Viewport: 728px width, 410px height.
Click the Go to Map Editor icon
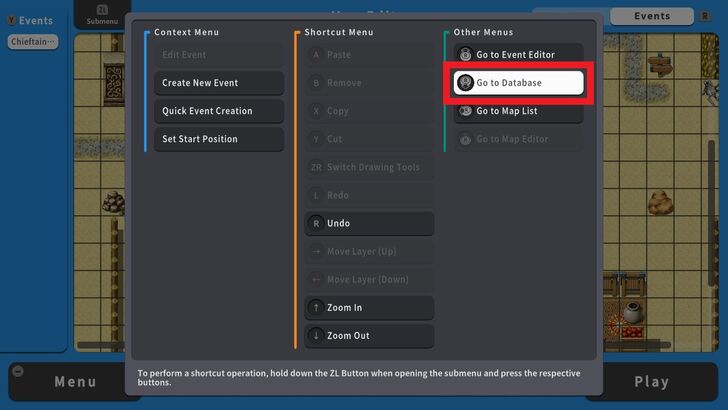pyautogui.click(x=466, y=139)
